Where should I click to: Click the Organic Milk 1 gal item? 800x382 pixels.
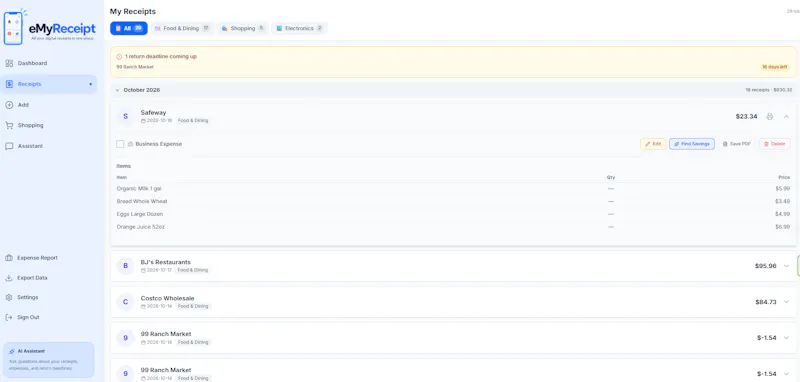click(139, 189)
